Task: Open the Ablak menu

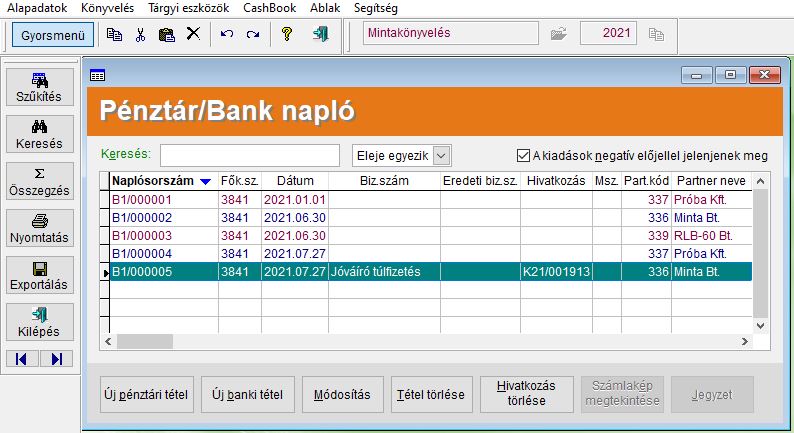Action: [325, 8]
